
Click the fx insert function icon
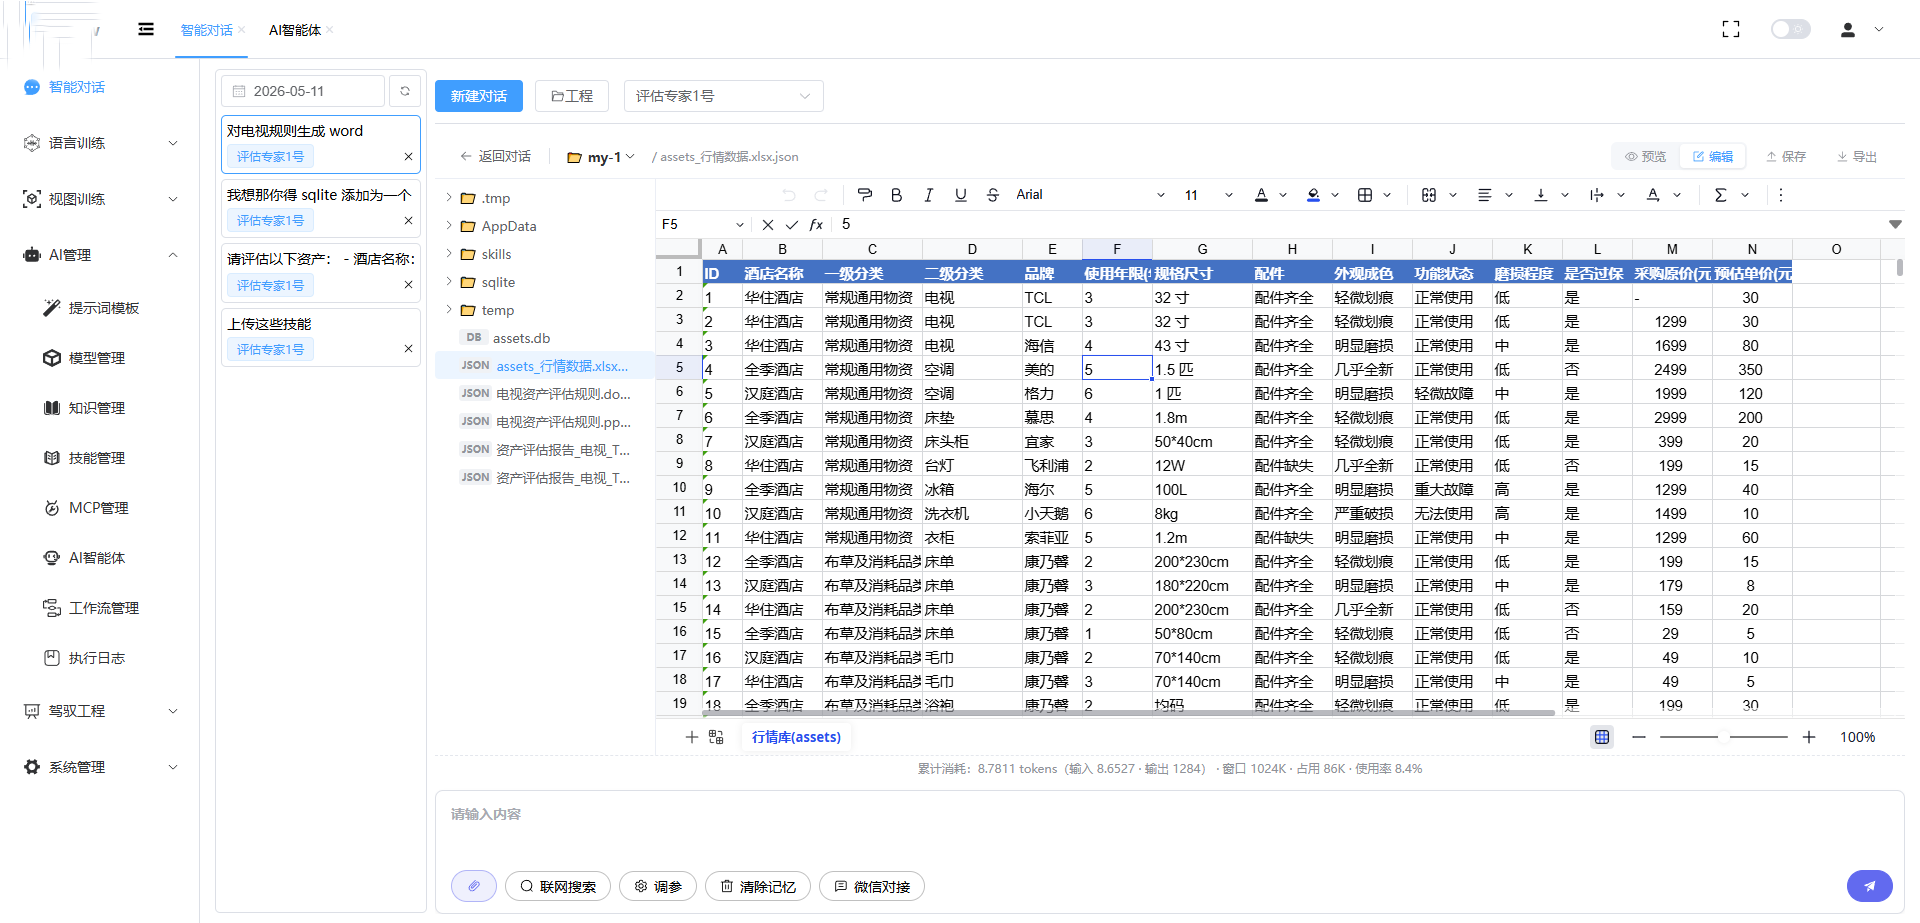[x=816, y=224]
